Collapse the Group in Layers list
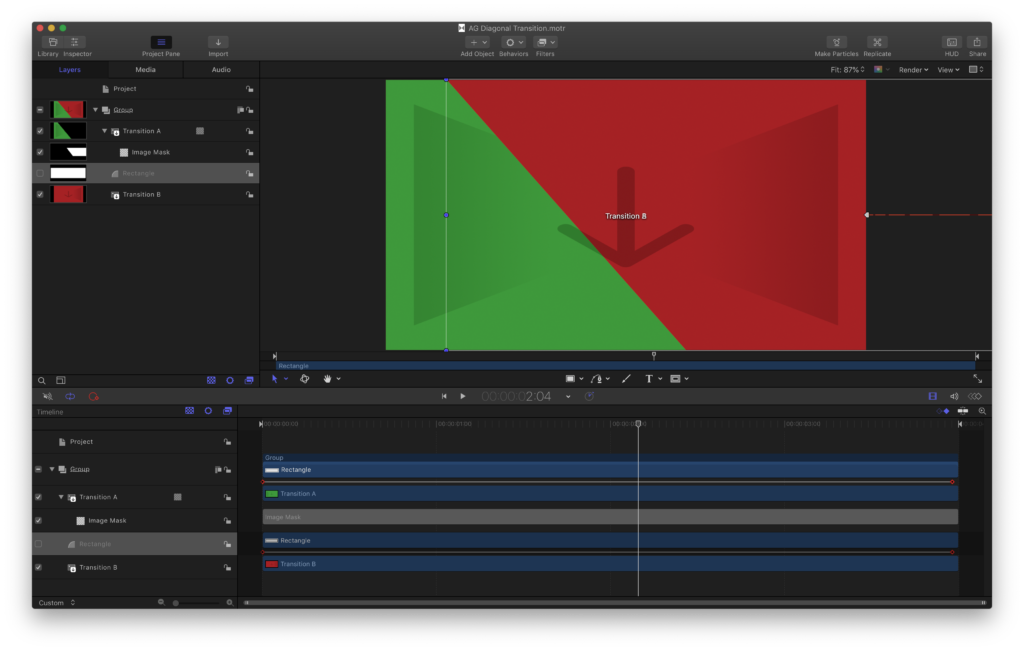The width and height of the screenshot is (1024, 651). 95,110
